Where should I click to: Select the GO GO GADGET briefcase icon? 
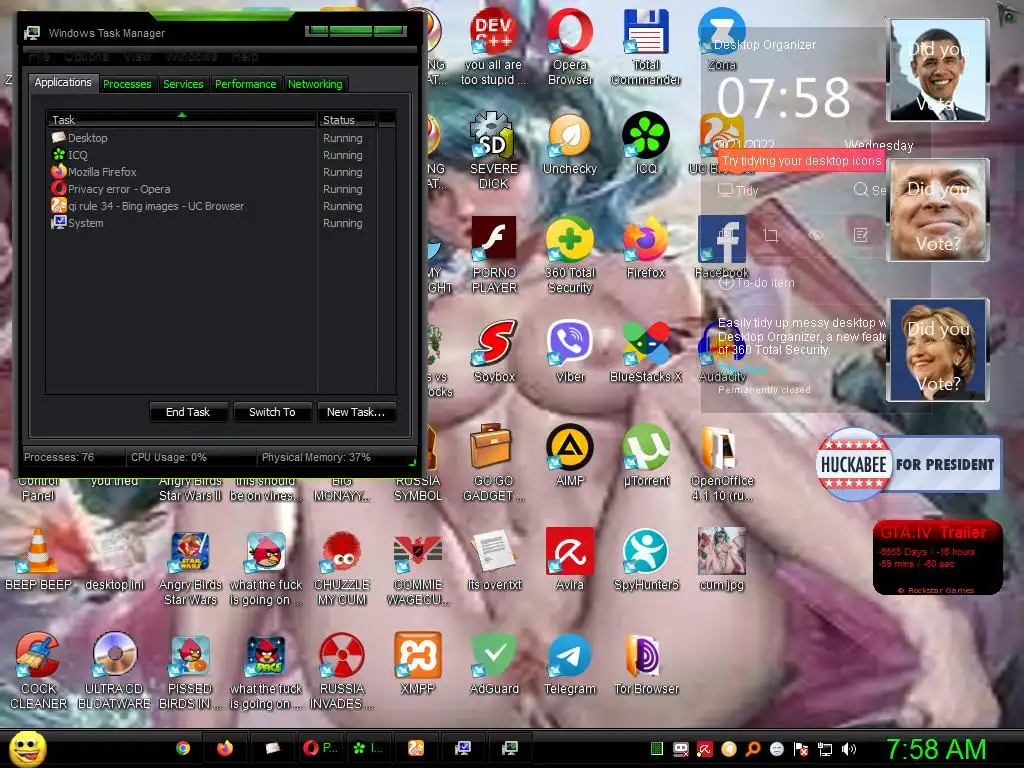[x=494, y=462]
